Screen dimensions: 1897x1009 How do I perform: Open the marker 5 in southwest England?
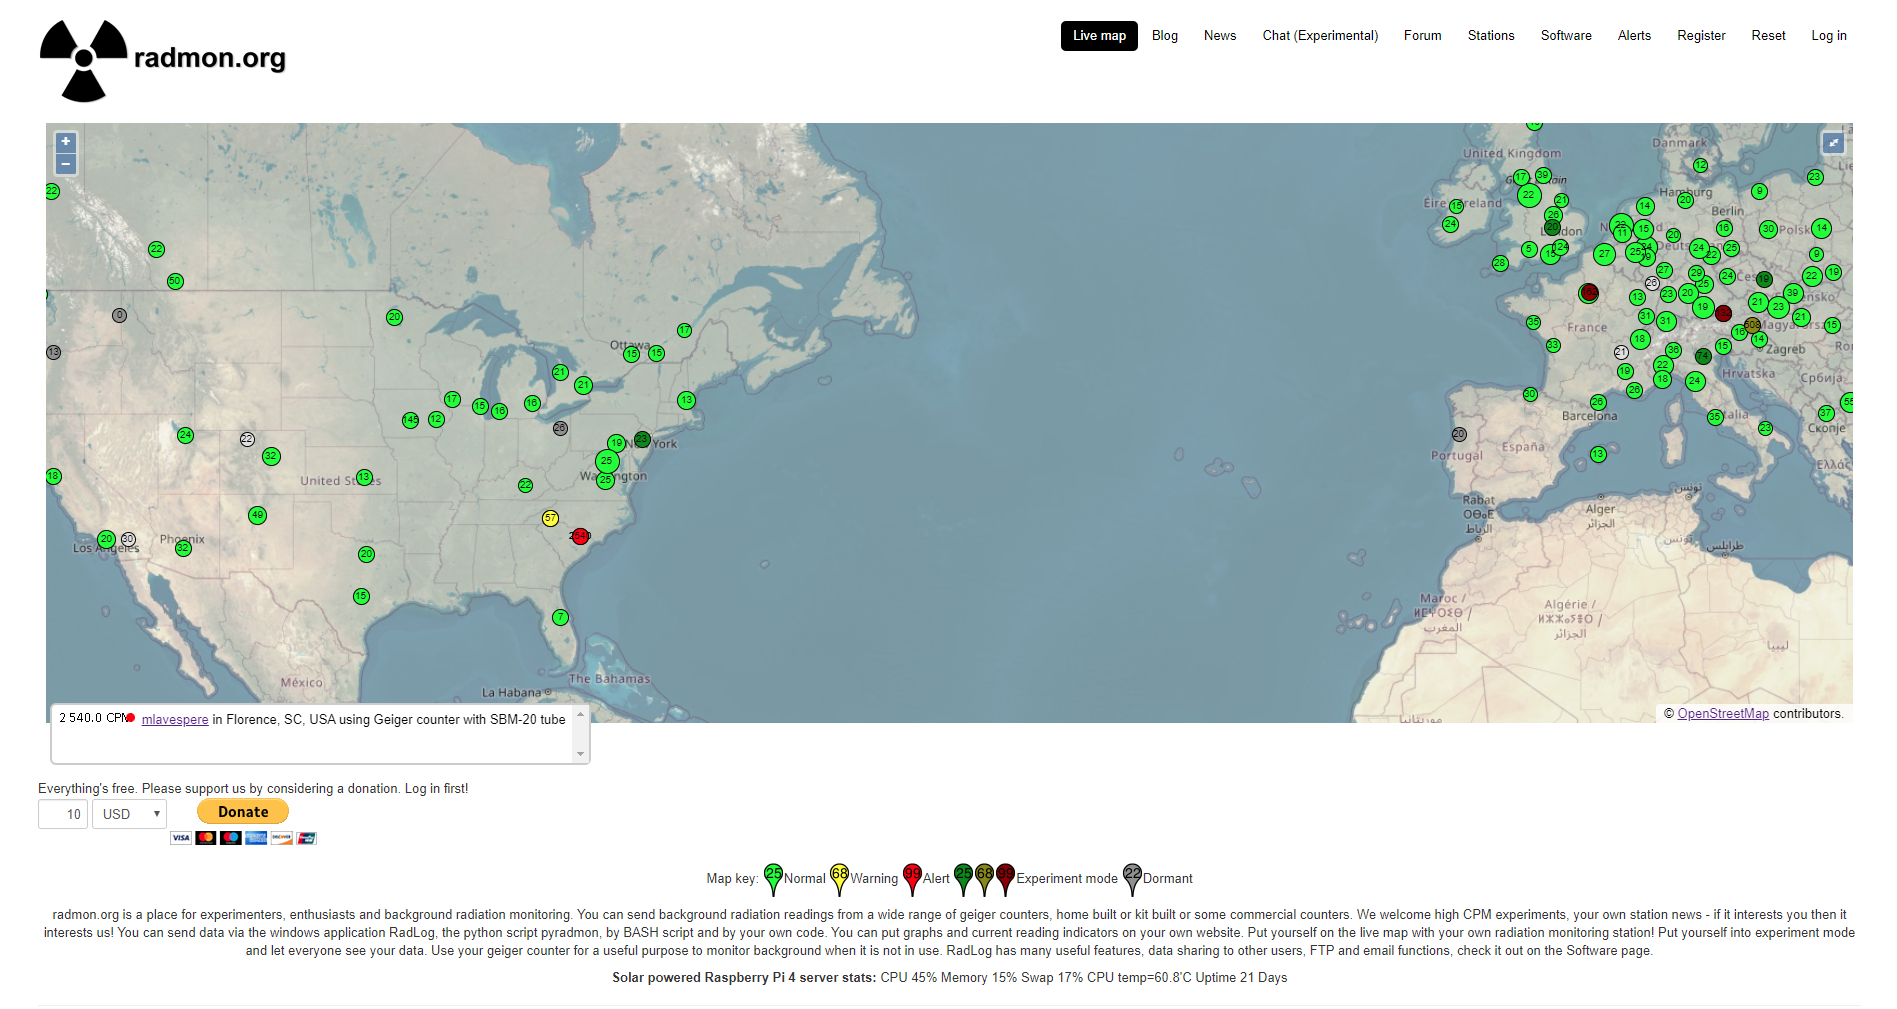pyautogui.click(x=1528, y=249)
